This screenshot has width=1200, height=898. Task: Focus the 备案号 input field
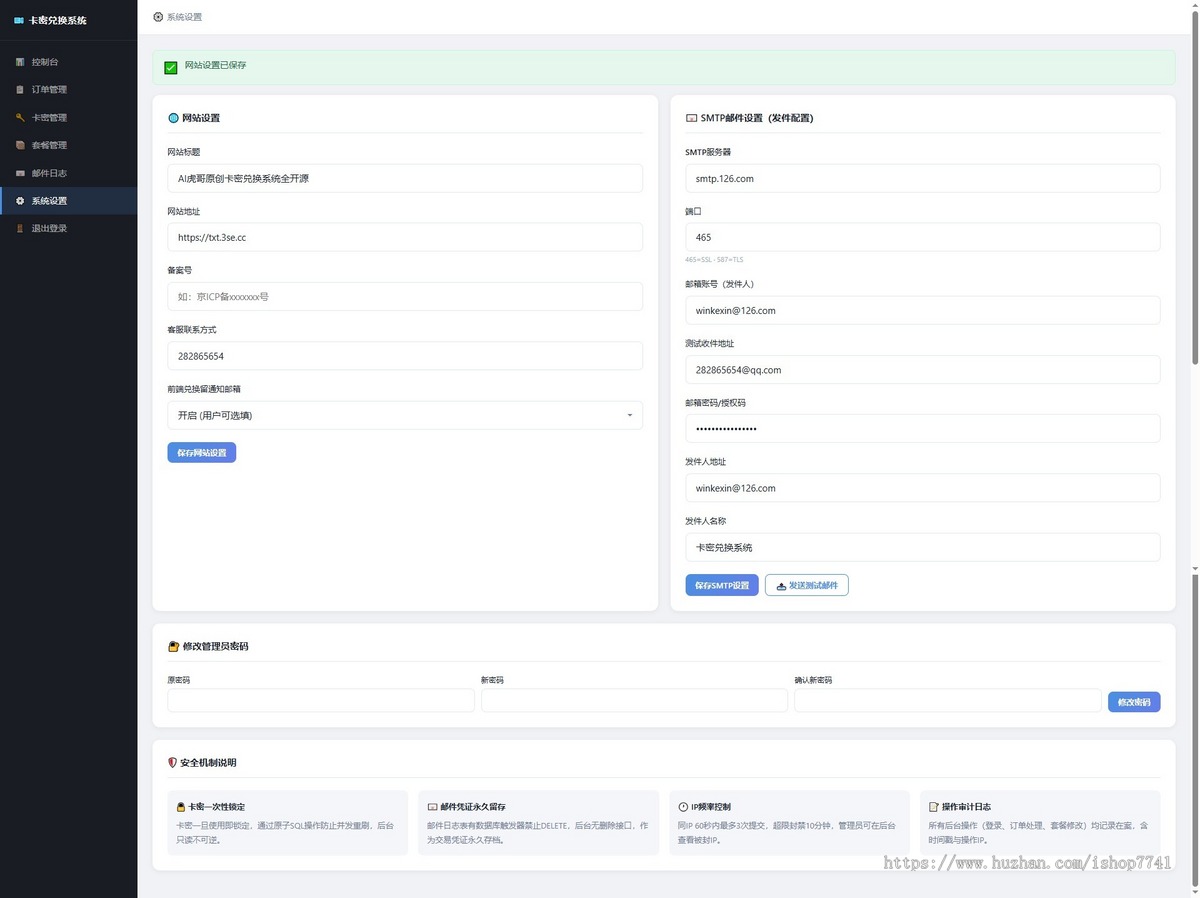pos(405,296)
